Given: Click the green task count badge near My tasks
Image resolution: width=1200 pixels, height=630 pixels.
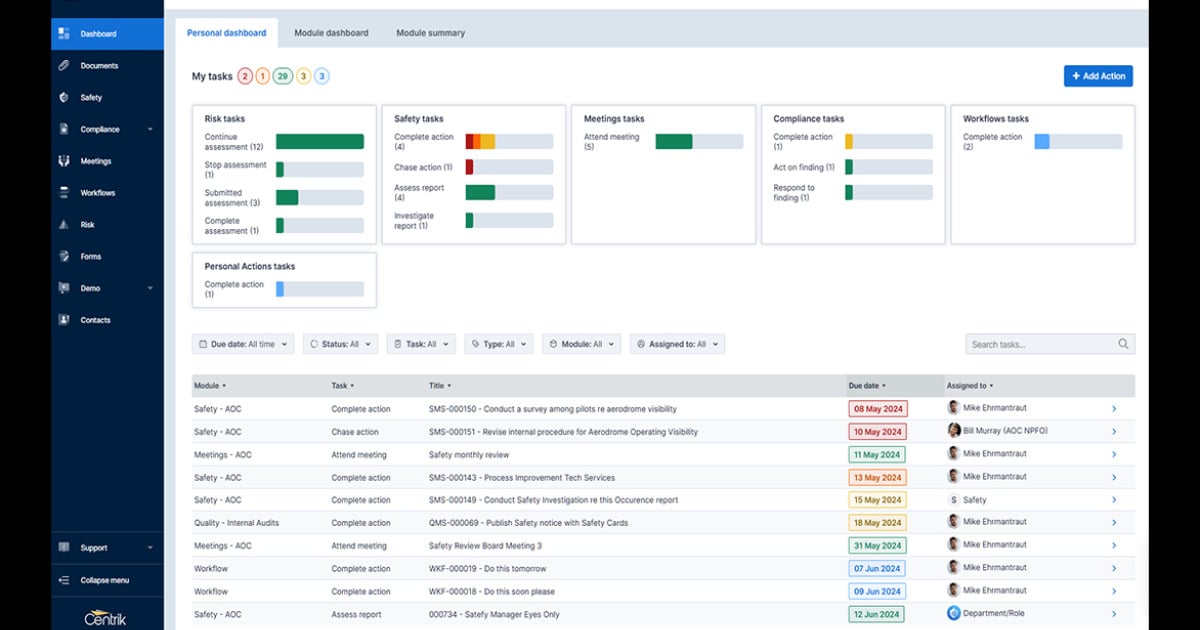Looking at the screenshot, I should click(283, 75).
